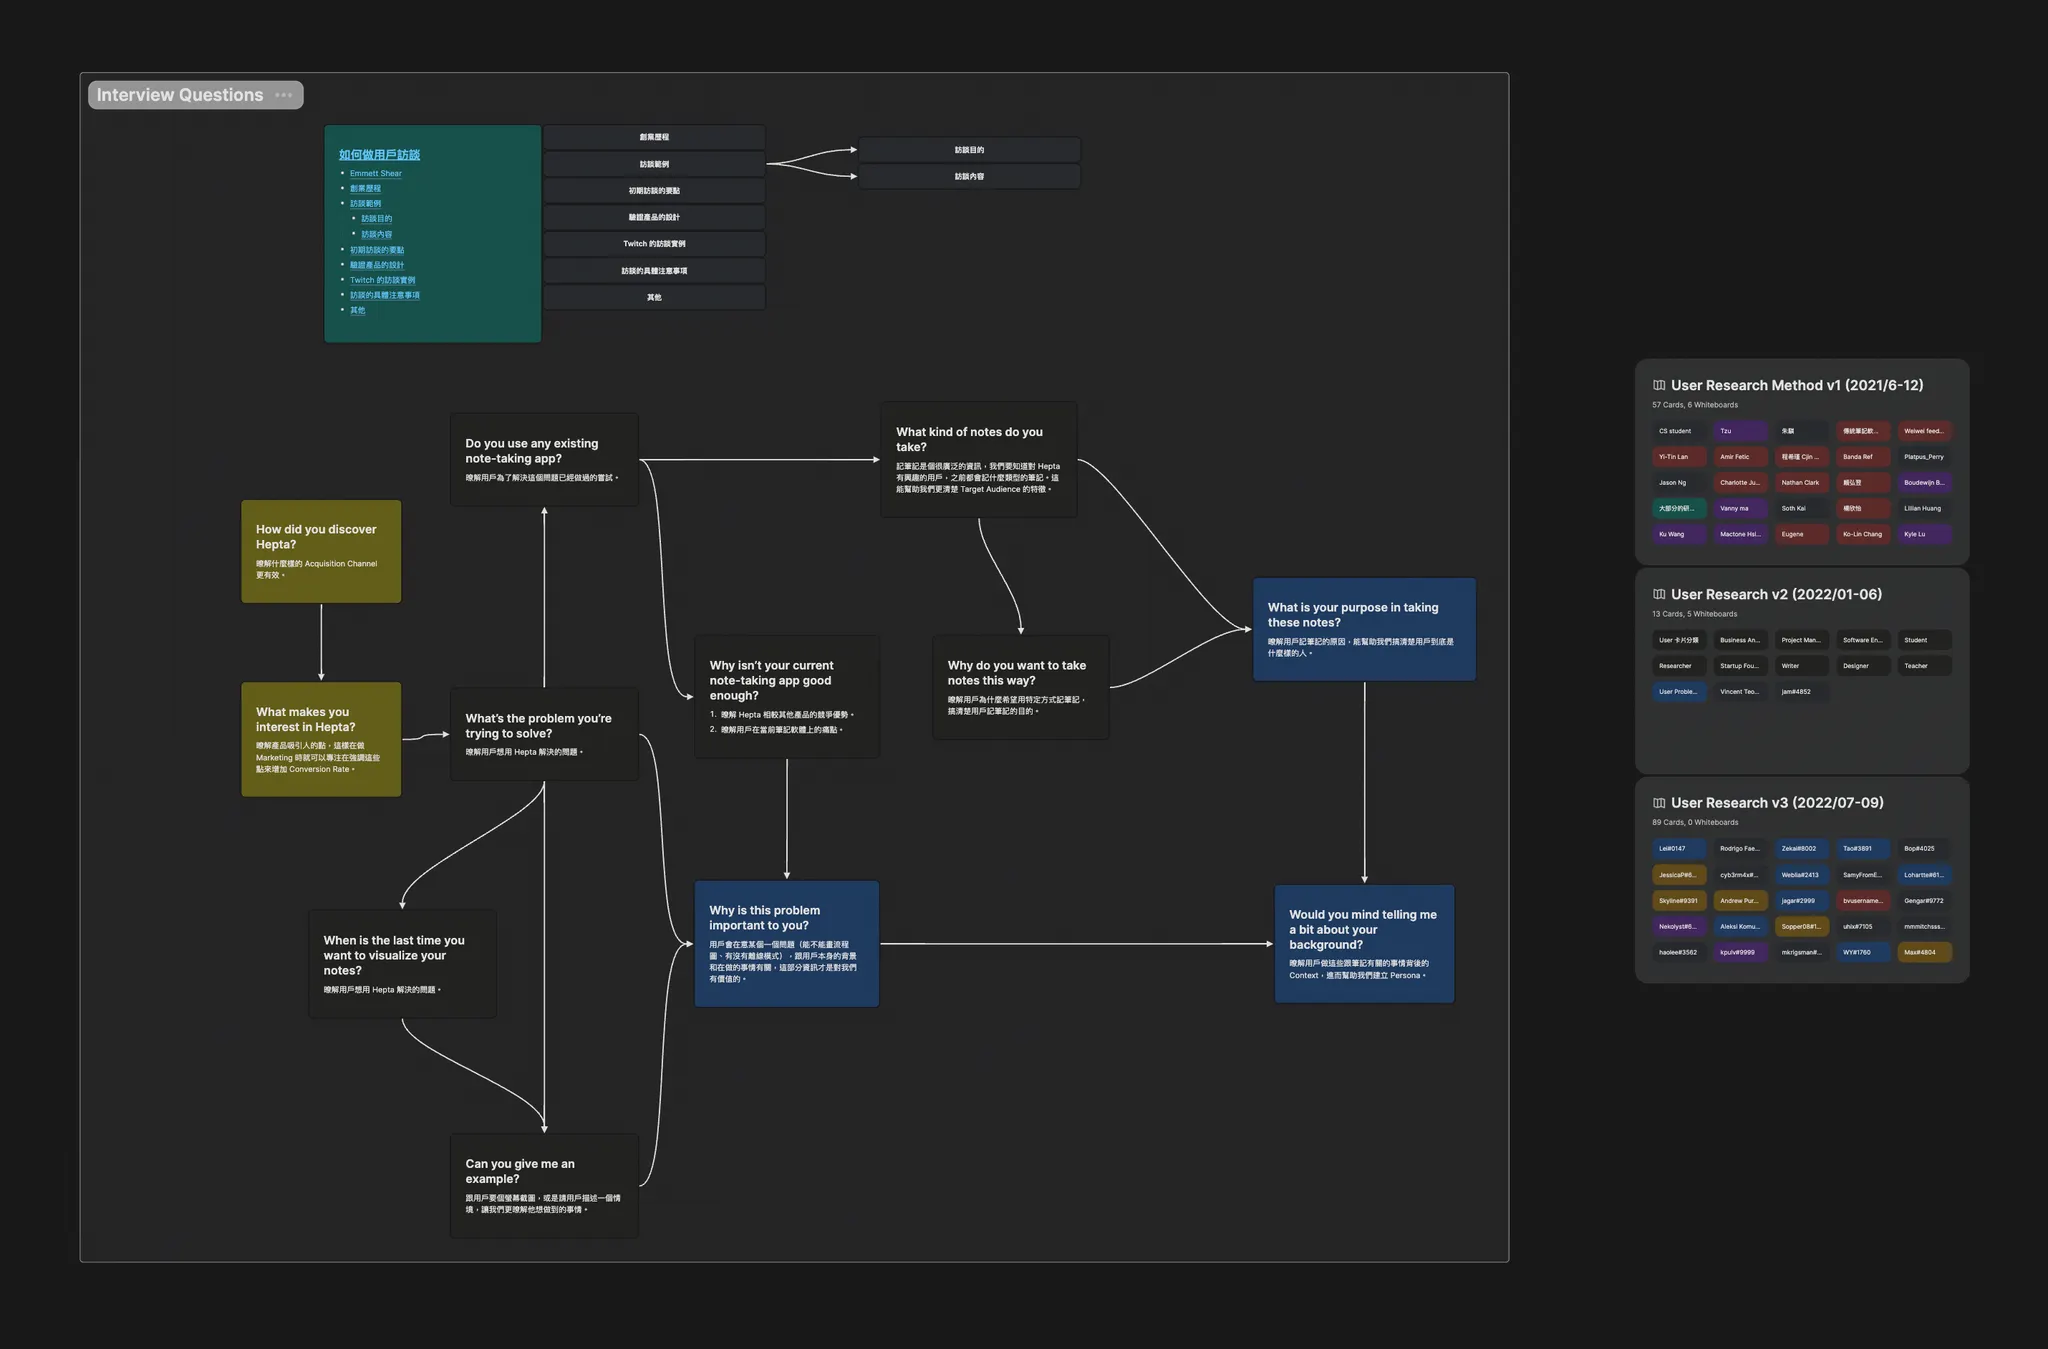The image size is (2048, 1349).
Task: Click the map icon beside User Research v3
Action: (1659, 803)
